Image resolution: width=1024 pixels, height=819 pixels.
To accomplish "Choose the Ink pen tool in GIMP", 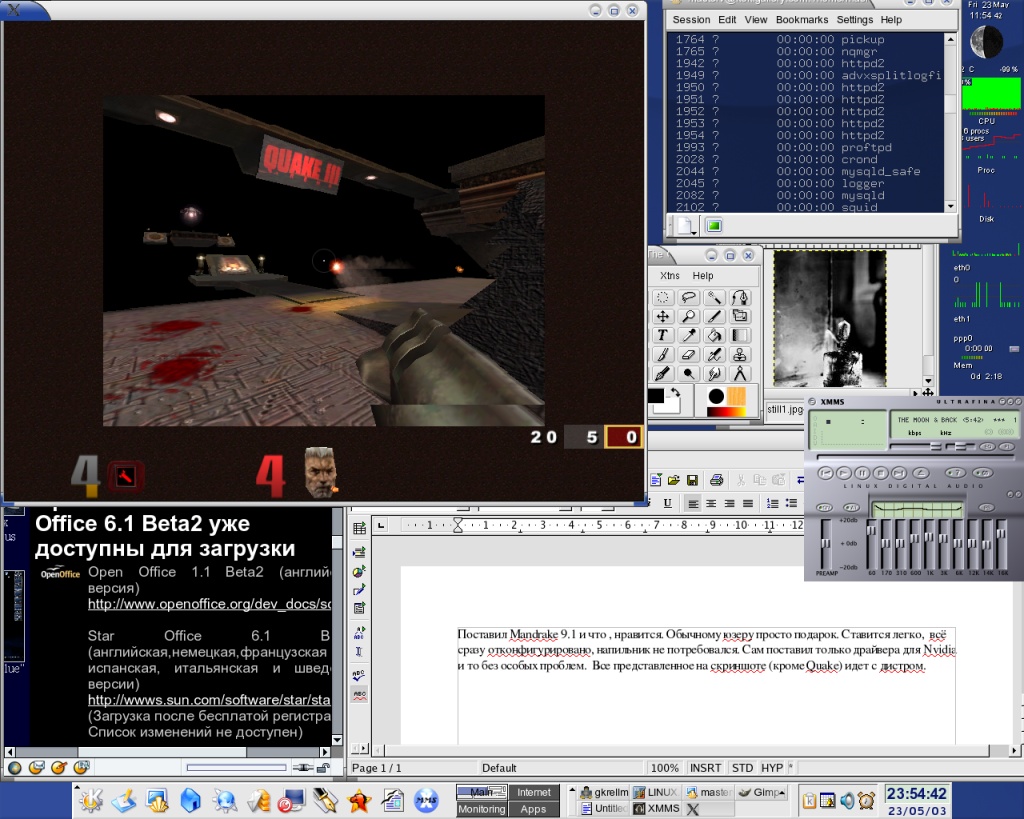I will (x=662, y=374).
